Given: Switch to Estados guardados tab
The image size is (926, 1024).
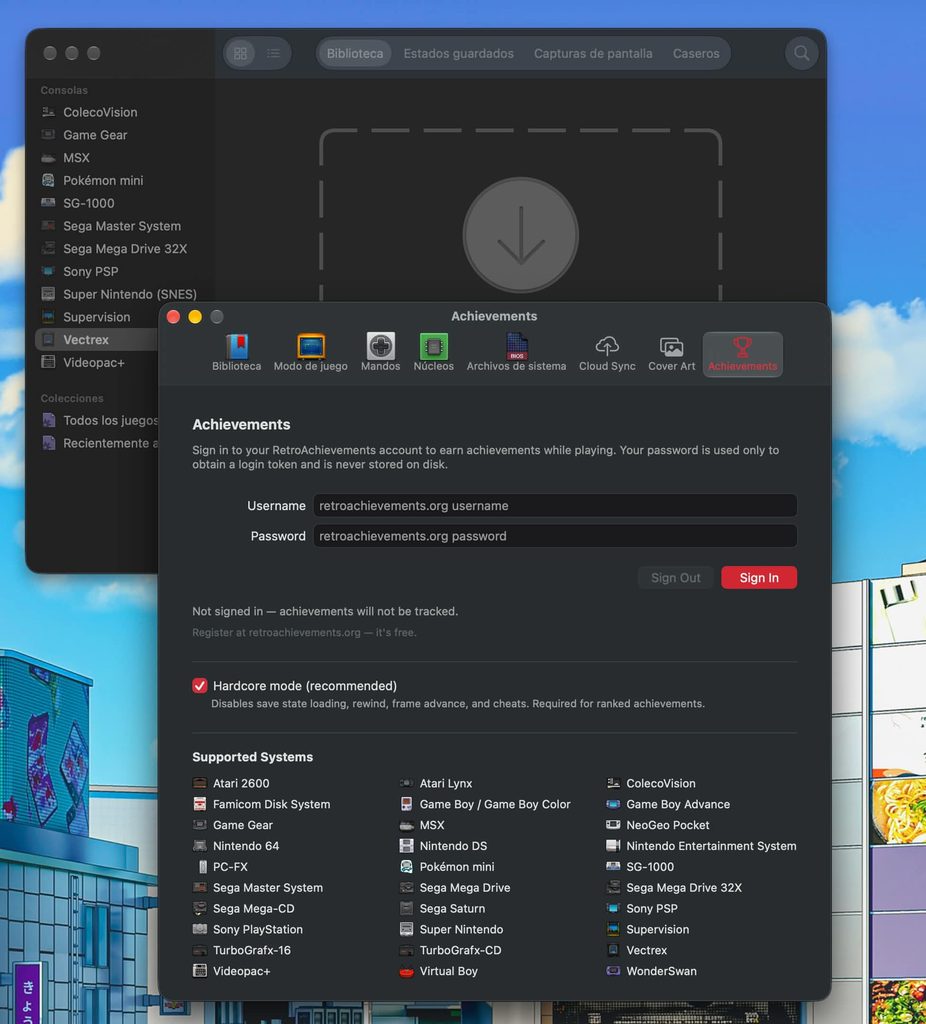Looking at the screenshot, I should point(458,54).
